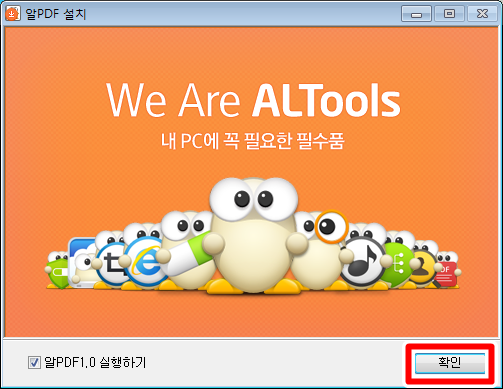Maximize the 알PDF 설치 window

449,14
